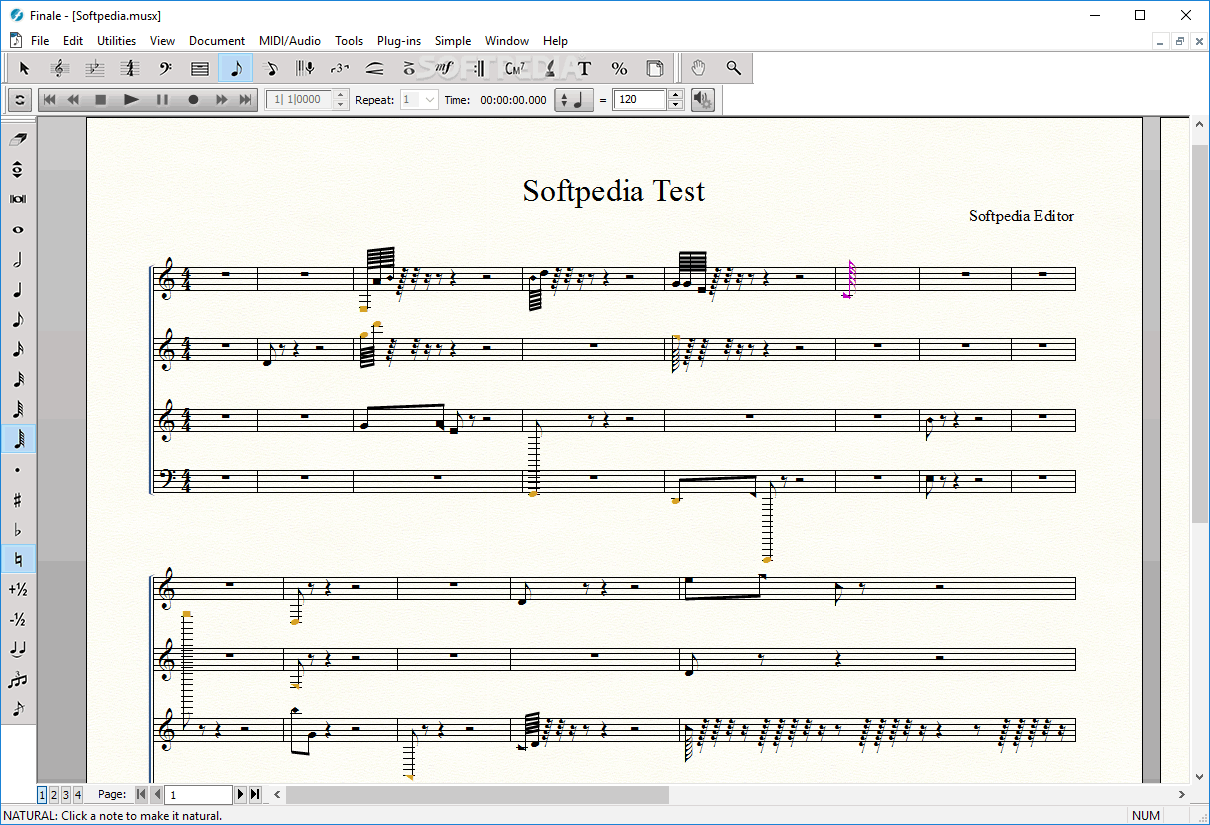Open the Utilities menu

click(116, 41)
